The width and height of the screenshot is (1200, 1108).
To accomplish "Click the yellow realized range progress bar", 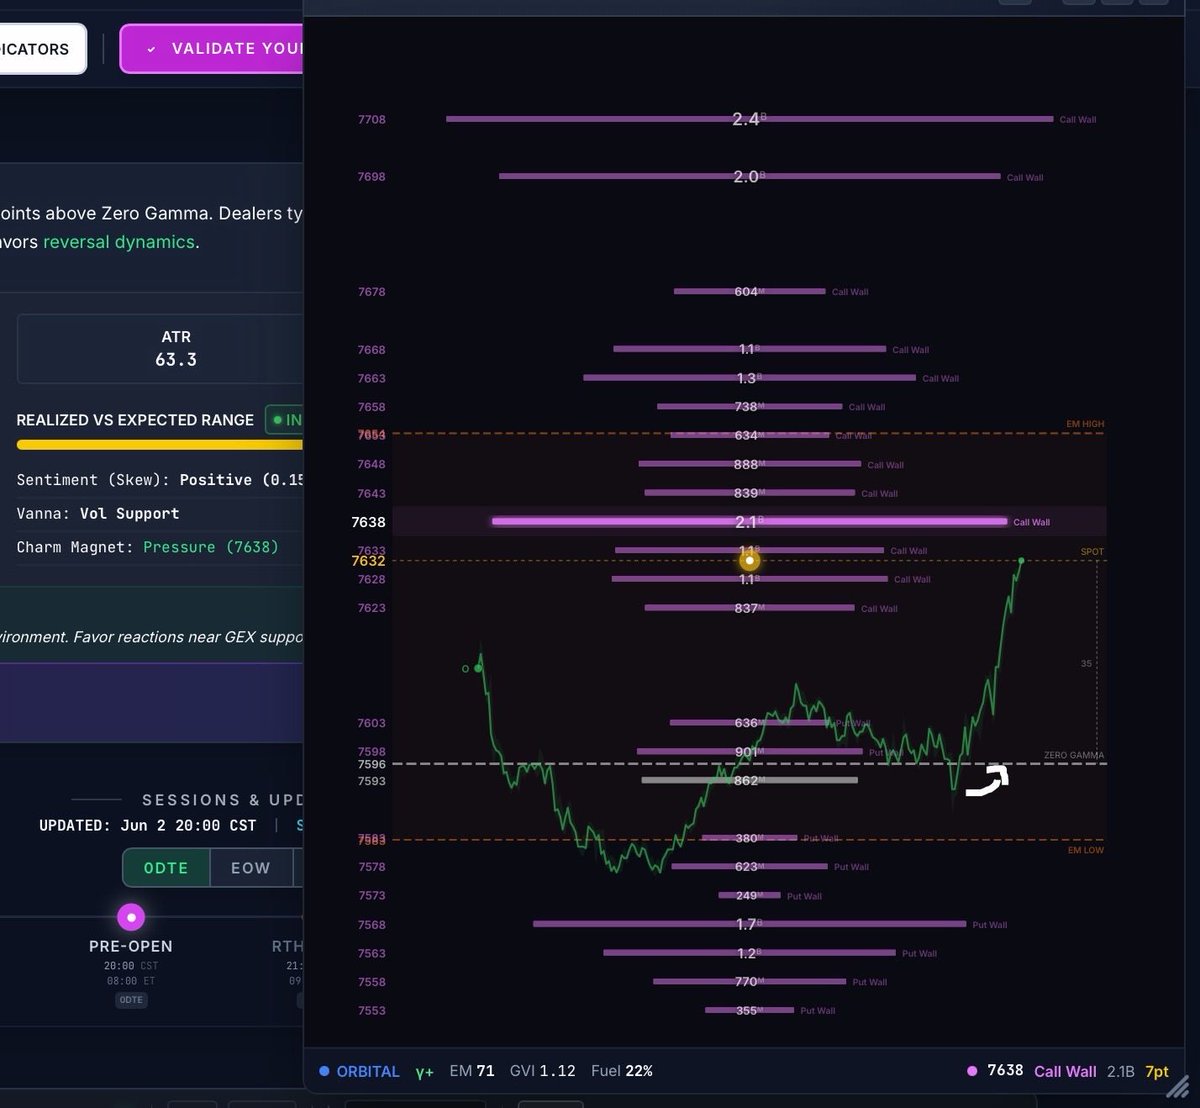I will point(160,445).
